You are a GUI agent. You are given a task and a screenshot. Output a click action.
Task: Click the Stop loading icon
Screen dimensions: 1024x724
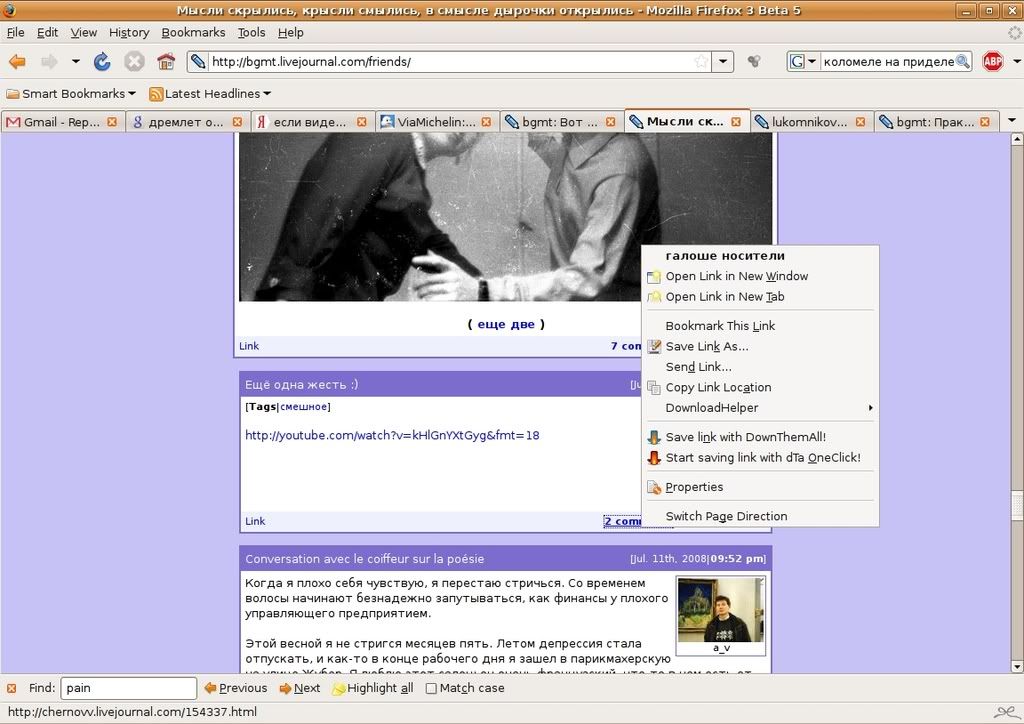click(x=134, y=62)
